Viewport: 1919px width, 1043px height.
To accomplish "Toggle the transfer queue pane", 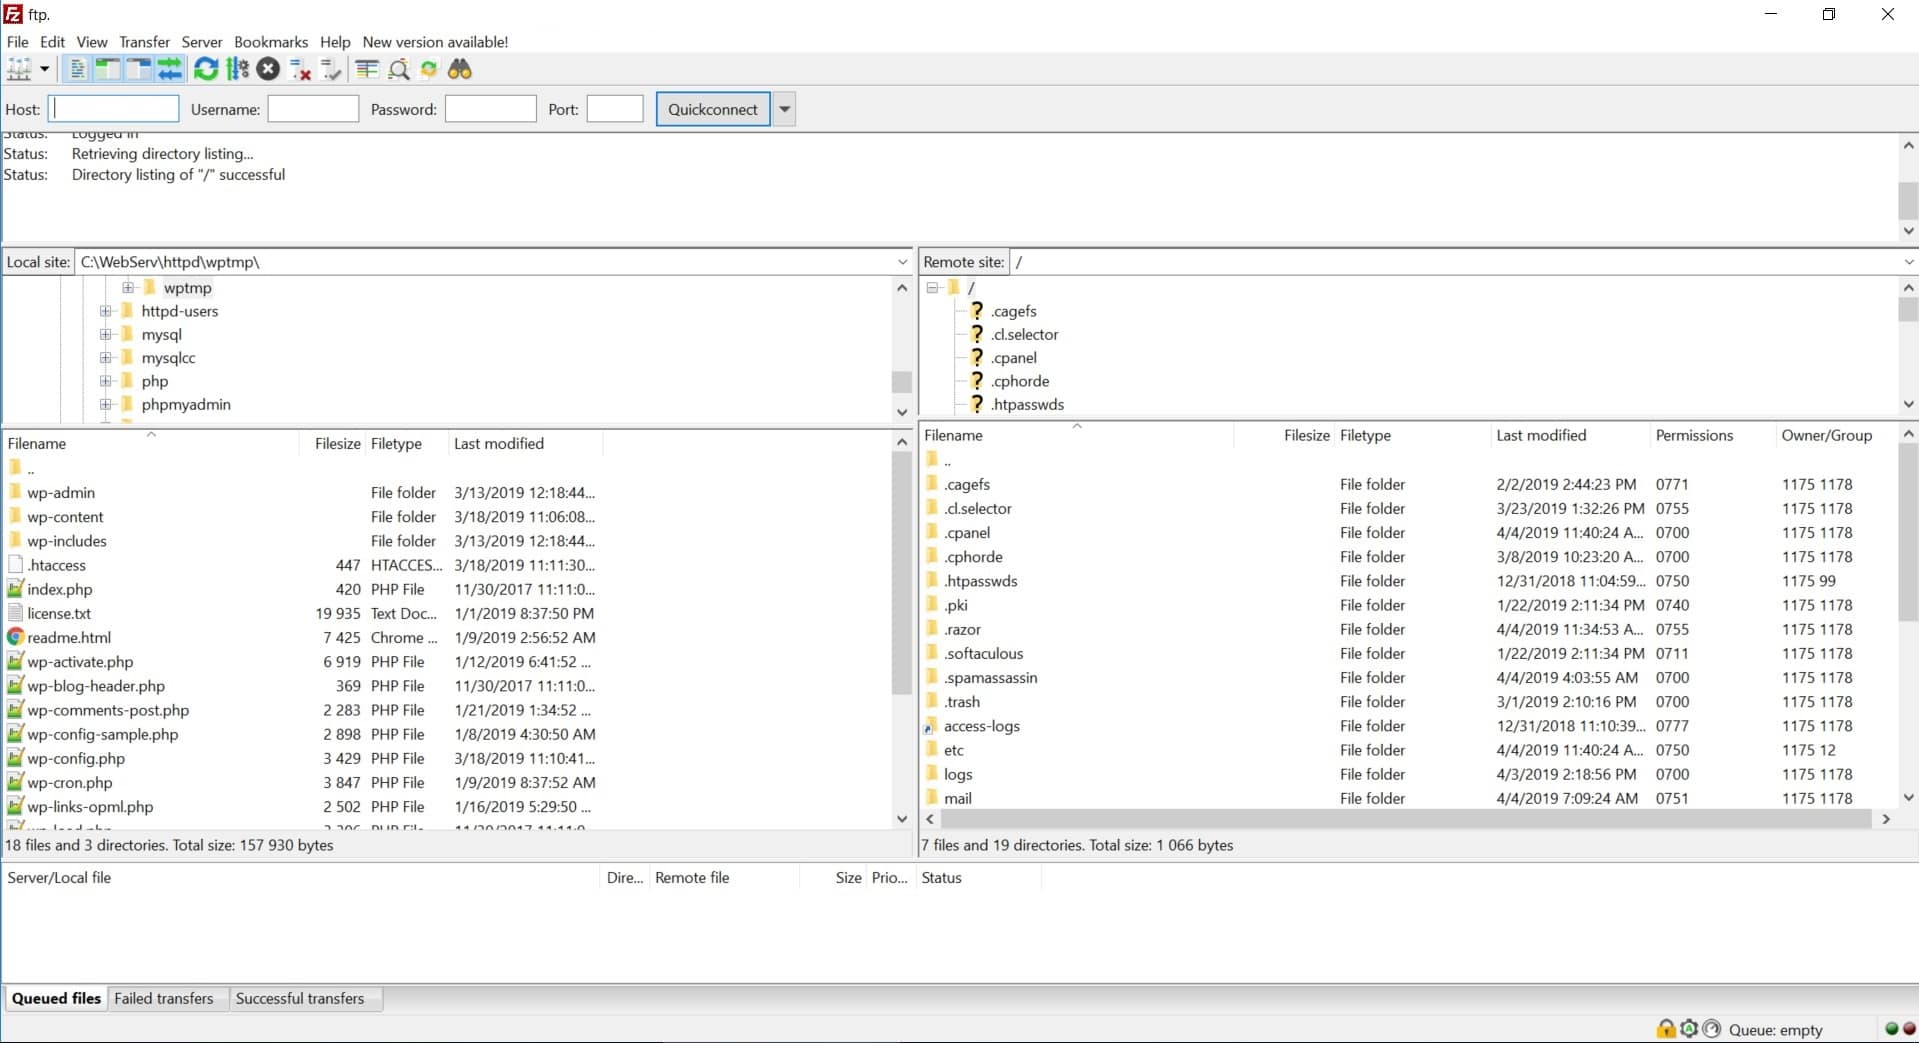I will pyautogui.click(x=170, y=68).
